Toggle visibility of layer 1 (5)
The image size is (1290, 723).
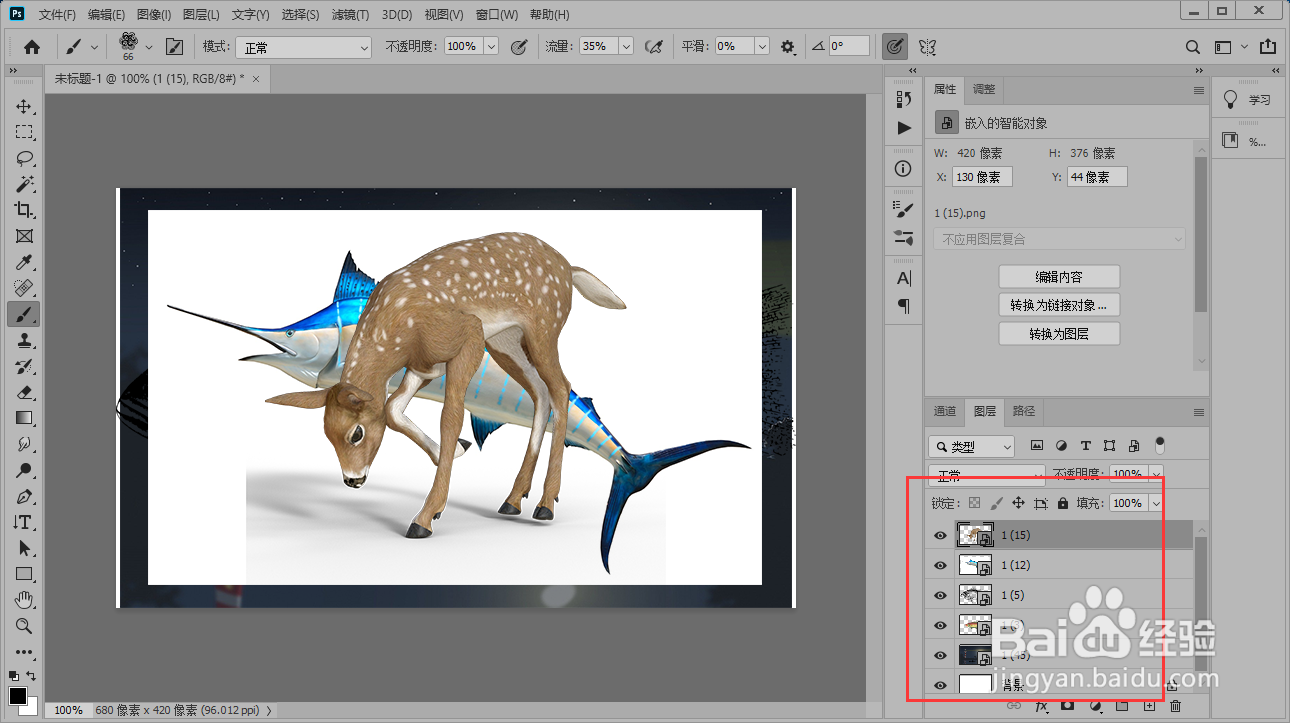(x=940, y=596)
